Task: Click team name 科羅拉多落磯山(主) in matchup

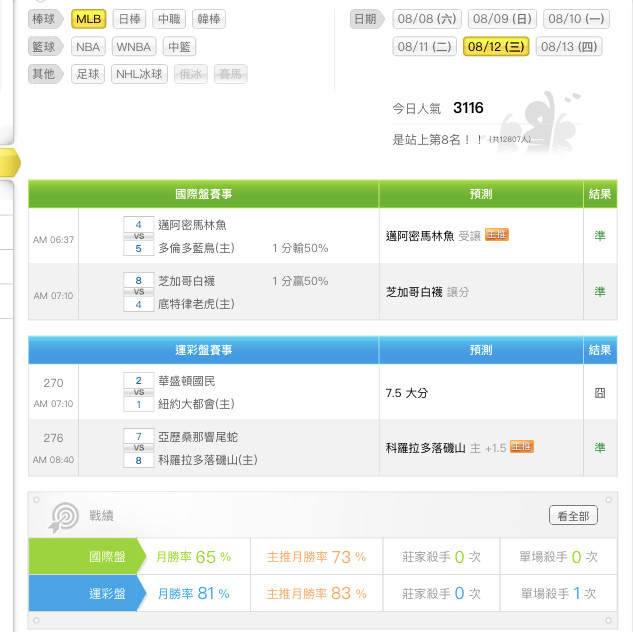Action: tap(208, 460)
